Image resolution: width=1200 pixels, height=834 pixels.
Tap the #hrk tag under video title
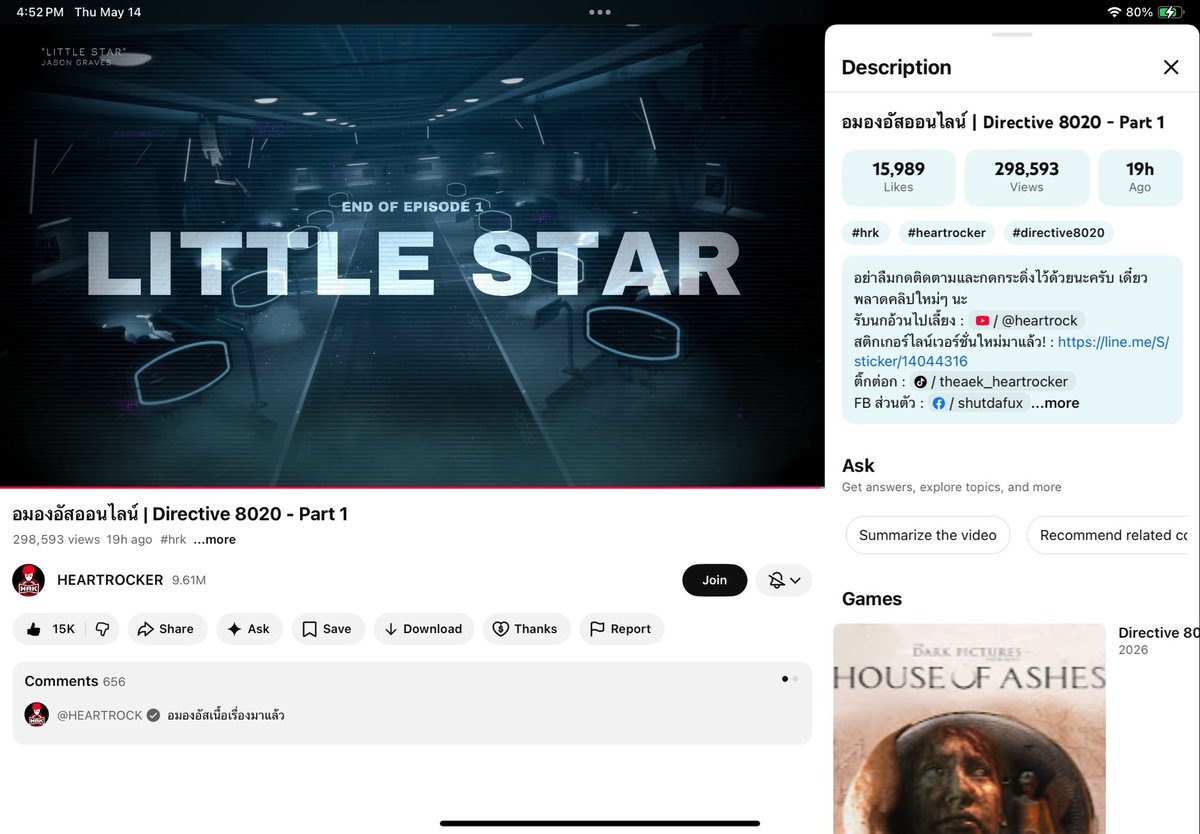173,539
